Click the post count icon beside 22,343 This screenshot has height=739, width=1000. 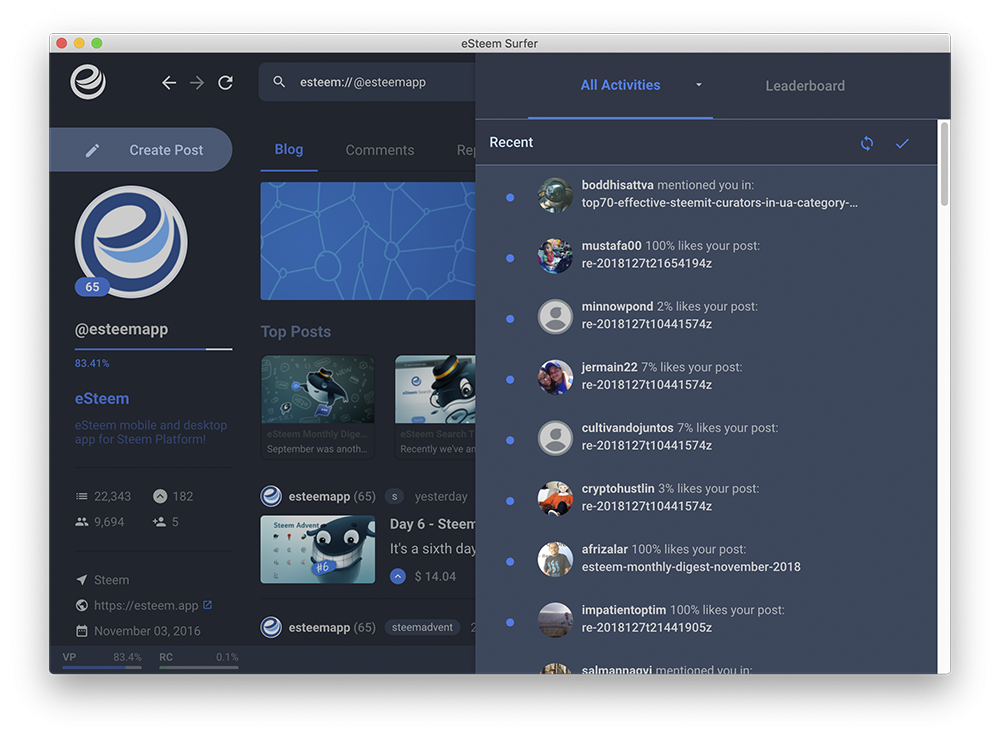click(82, 496)
